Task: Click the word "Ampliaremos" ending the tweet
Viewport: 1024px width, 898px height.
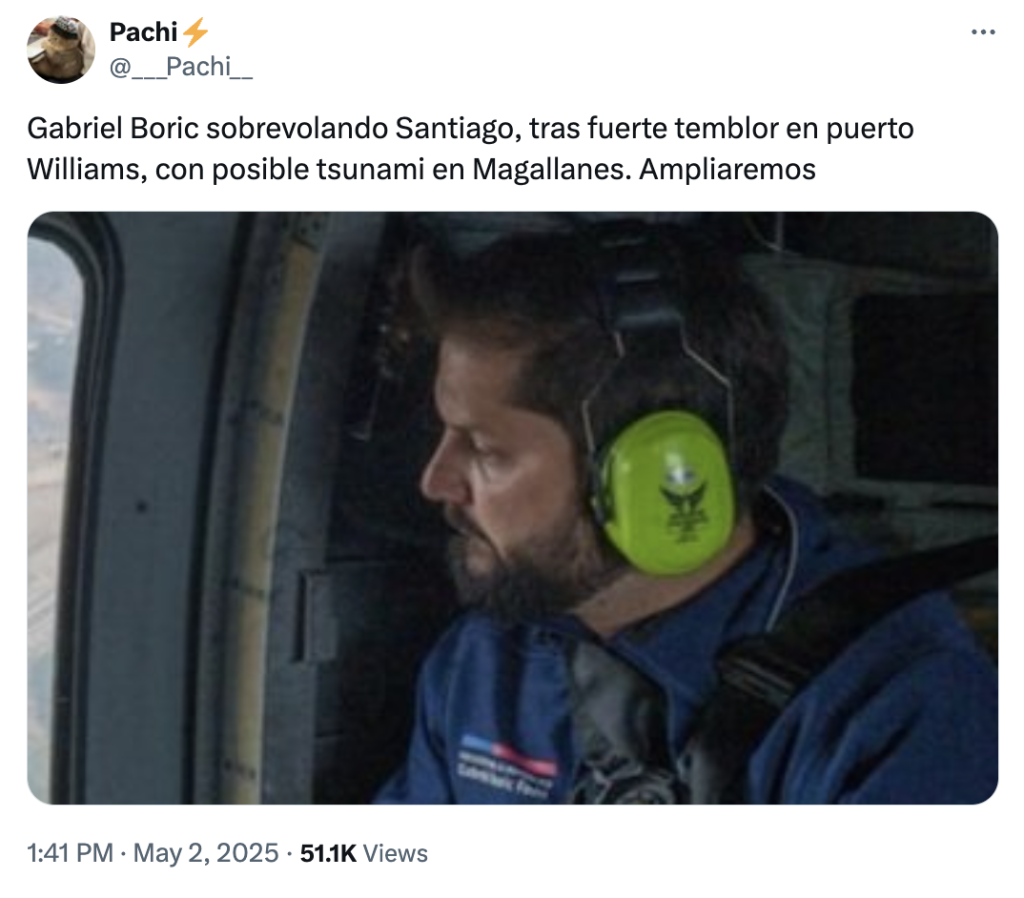Action: 728,169
